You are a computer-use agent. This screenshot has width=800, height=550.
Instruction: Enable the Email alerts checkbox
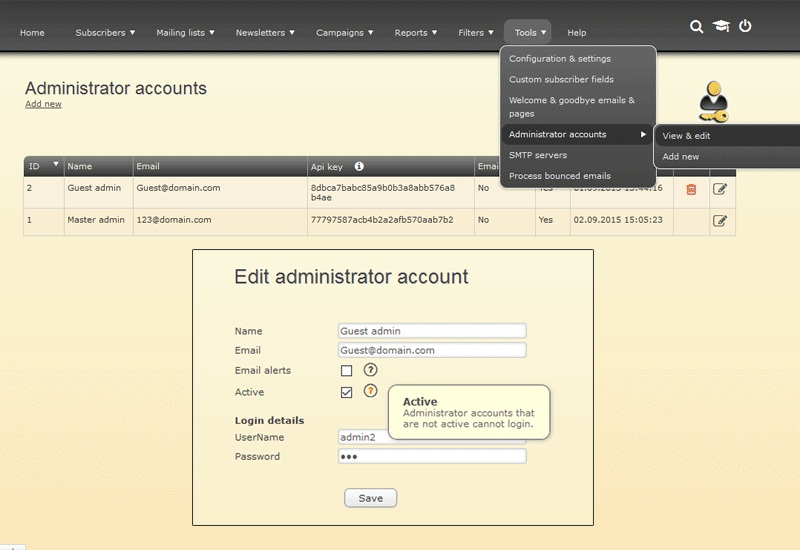[x=346, y=370]
